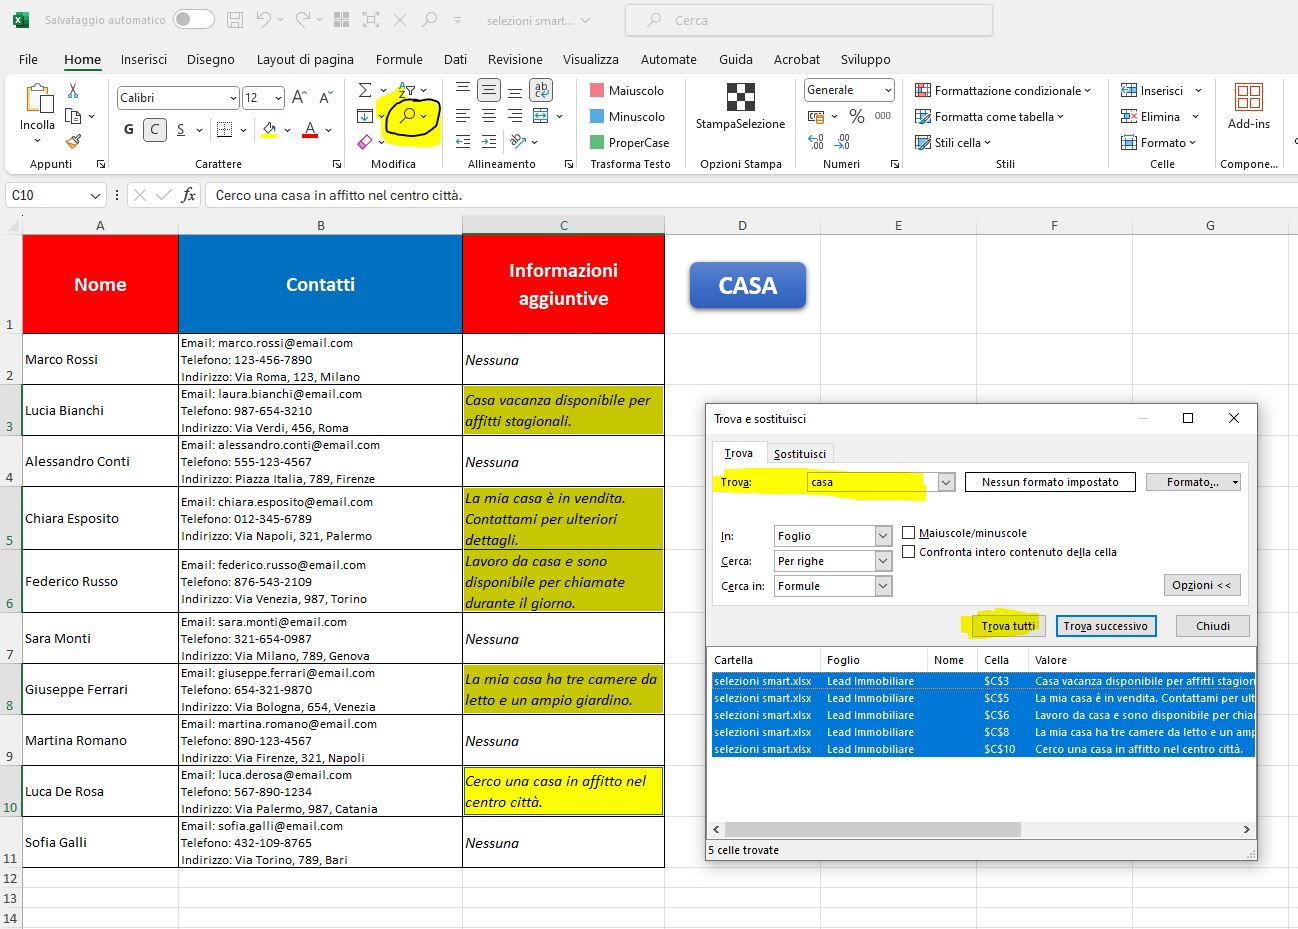This screenshot has height=929, width=1298.
Task: Click the AutoSum sigma icon
Action: 365,91
